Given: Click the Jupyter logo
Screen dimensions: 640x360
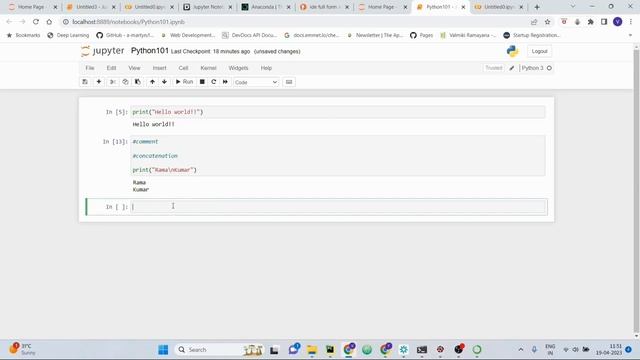Looking at the screenshot, I should point(102,51).
